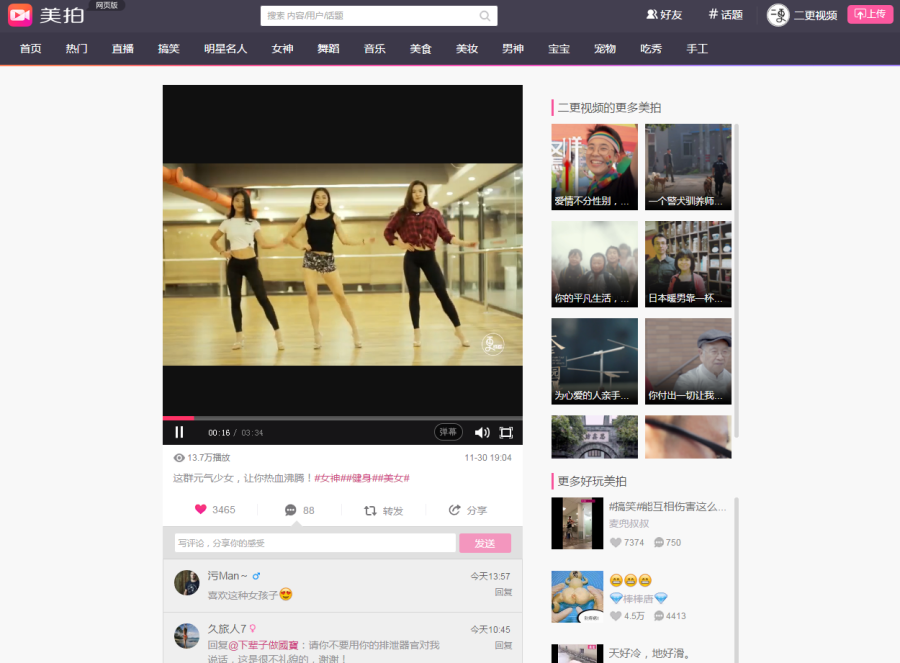Viewport: 900px width, 663px height.
Task: Click the 污Man~ username
Action: point(227,576)
